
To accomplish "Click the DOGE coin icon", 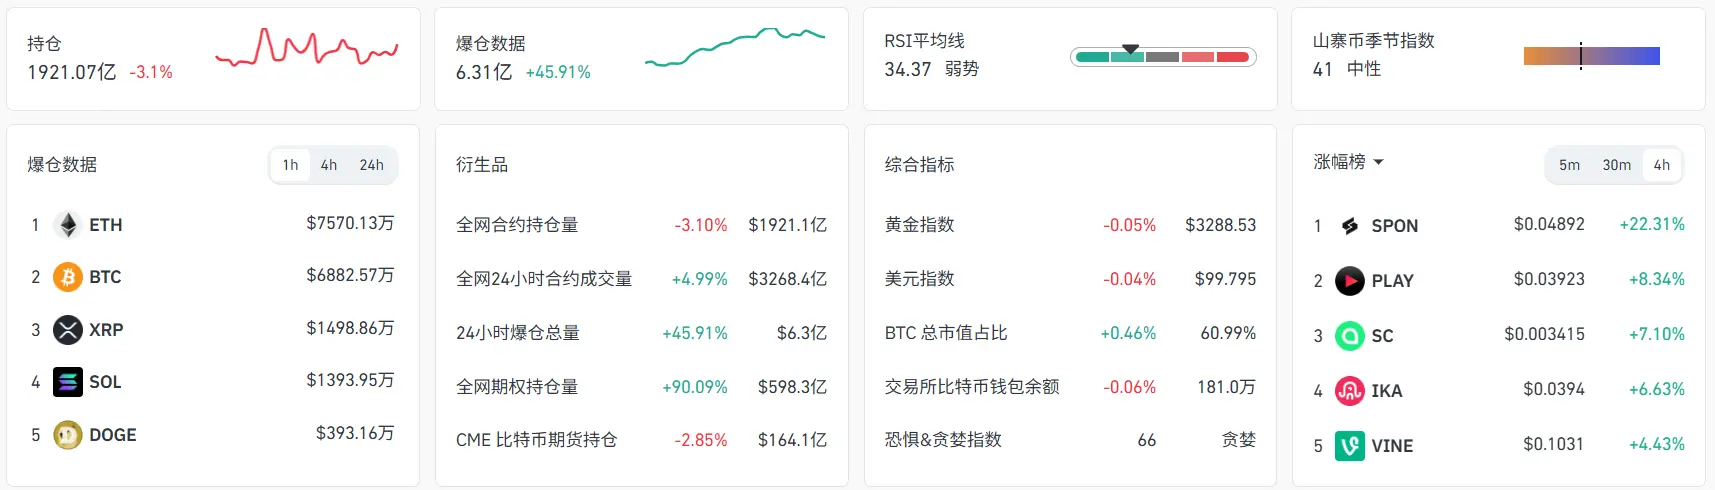I will click(x=68, y=435).
